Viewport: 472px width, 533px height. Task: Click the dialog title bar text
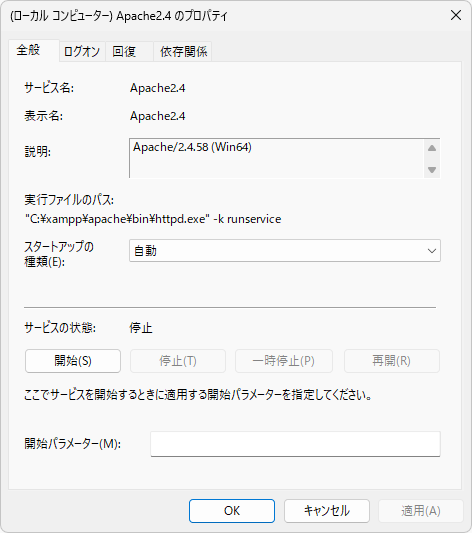tap(119, 16)
